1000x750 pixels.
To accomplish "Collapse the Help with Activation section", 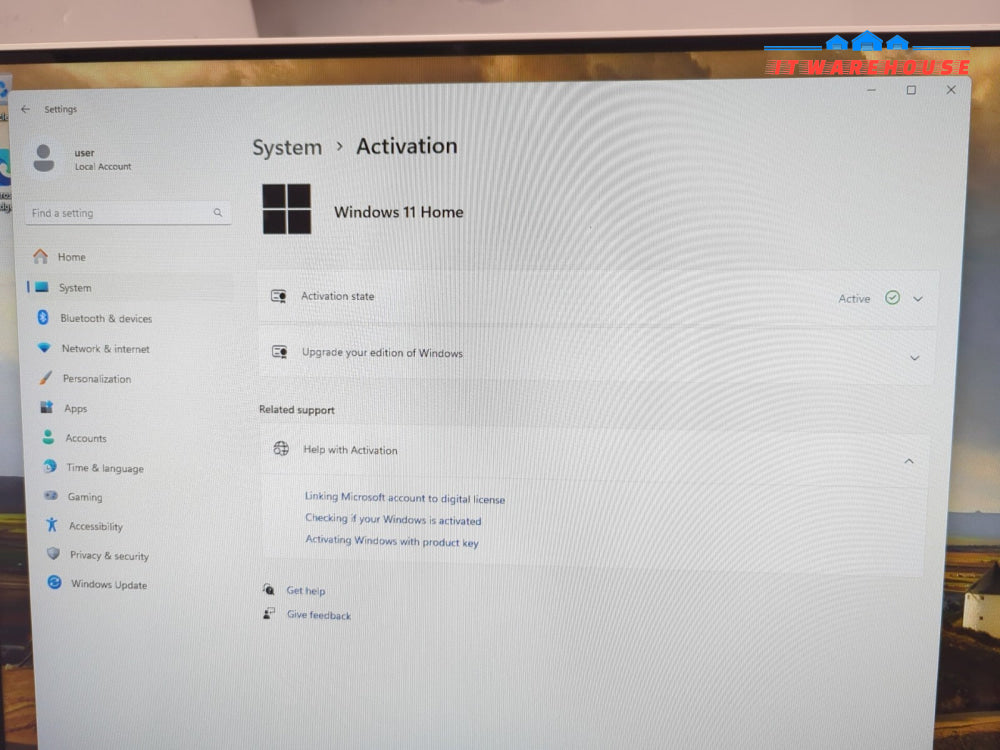I will 909,461.
